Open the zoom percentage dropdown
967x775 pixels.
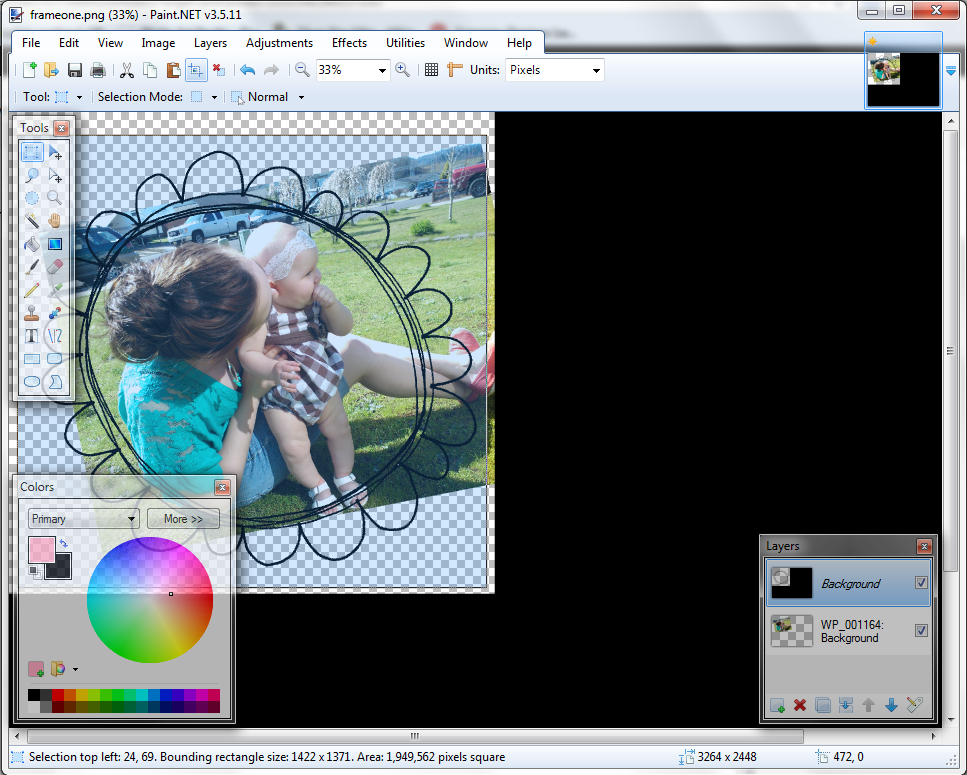coord(381,70)
